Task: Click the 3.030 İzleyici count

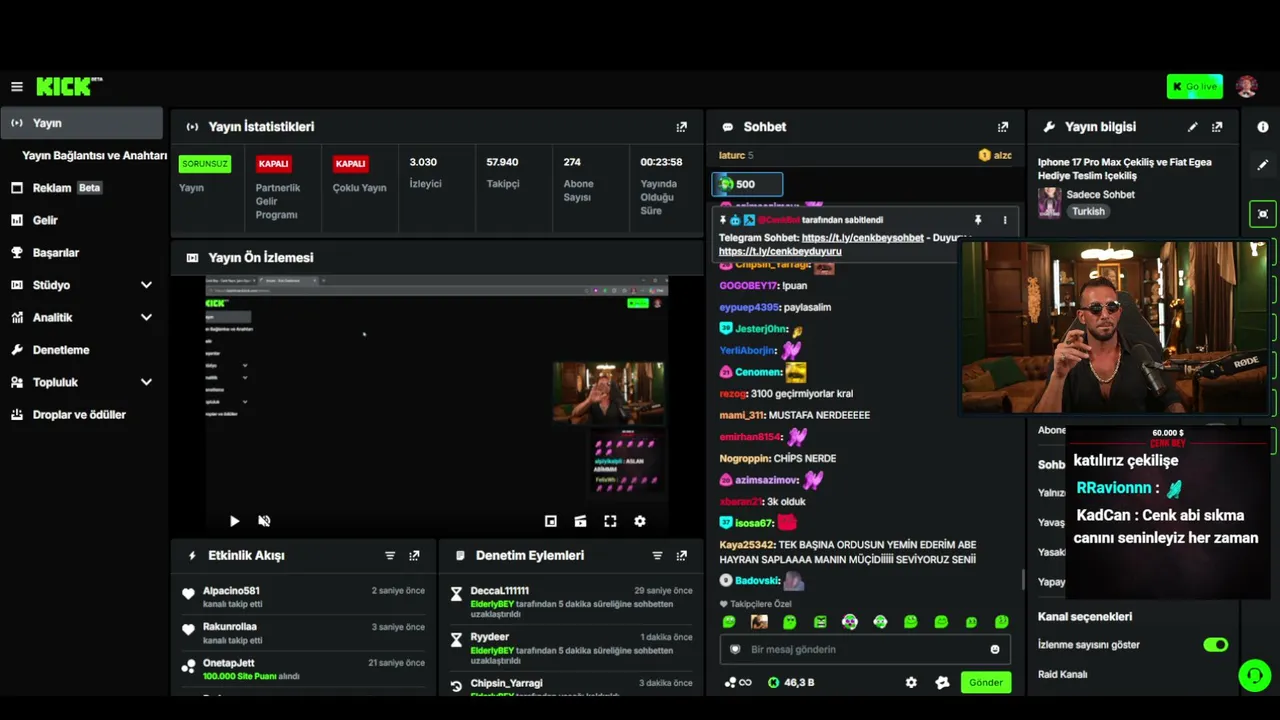Action: tap(423, 162)
